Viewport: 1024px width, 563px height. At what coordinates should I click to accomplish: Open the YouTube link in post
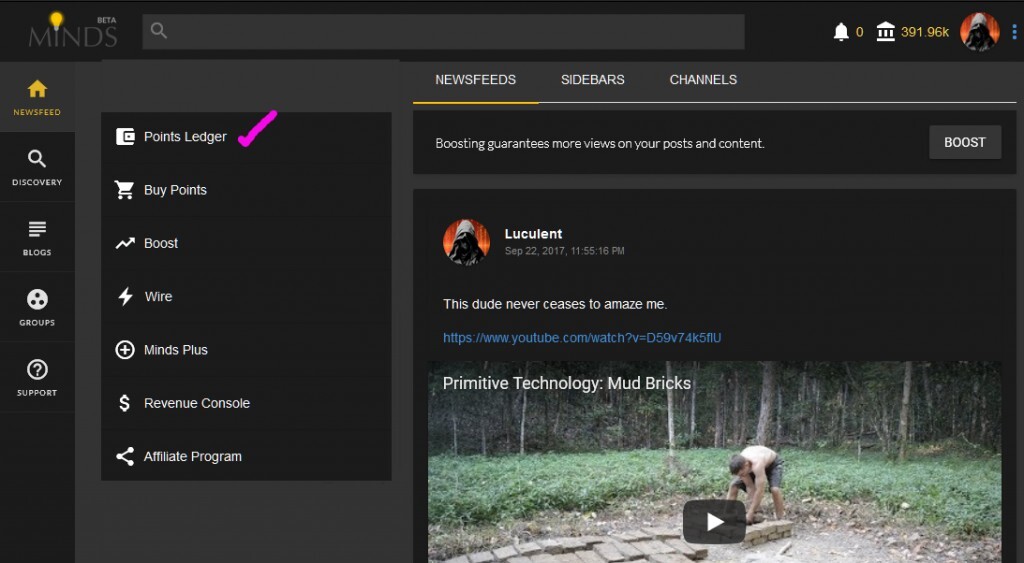pyautogui.click(x=582, y=338)
